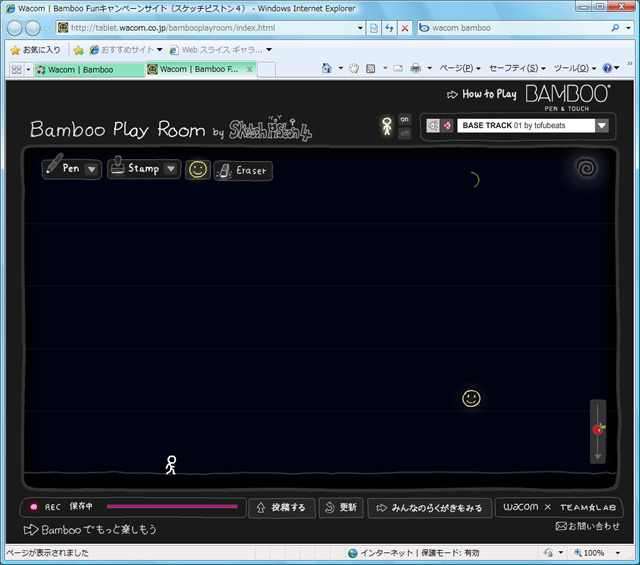Click the read mail icon

pyautogui.click(x=398, y=68)
